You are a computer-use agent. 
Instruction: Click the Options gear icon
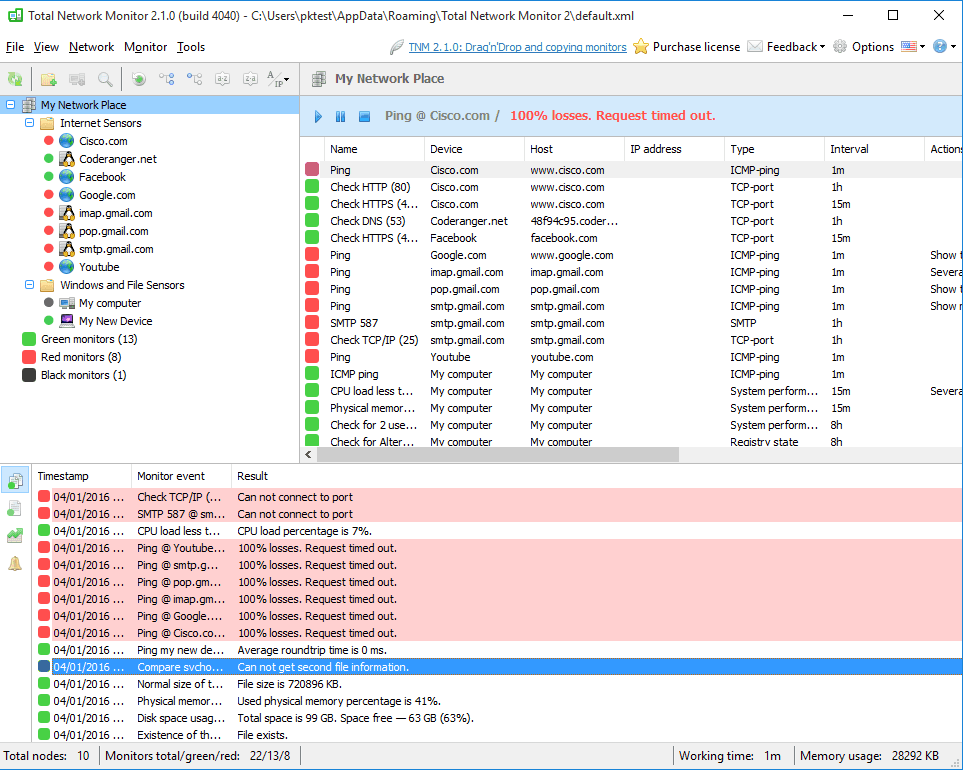840,47
